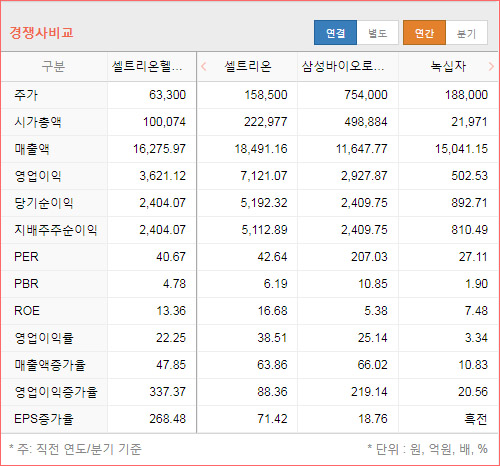
Task: Select the EPS증가율 row label
Action: point(44,419)
